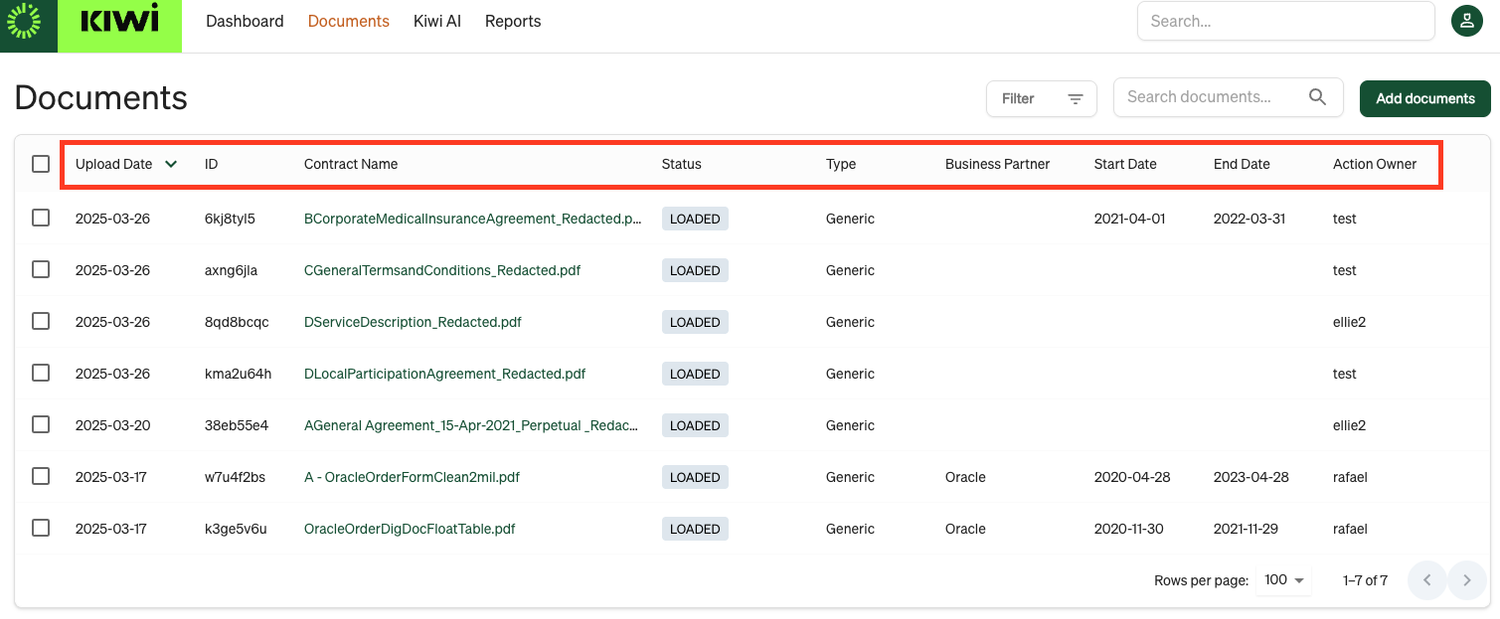The image size is (1500, 619).
Task: Click action owner ellie2 for 8qd8bcqc
Action: tap(1349, 322)
